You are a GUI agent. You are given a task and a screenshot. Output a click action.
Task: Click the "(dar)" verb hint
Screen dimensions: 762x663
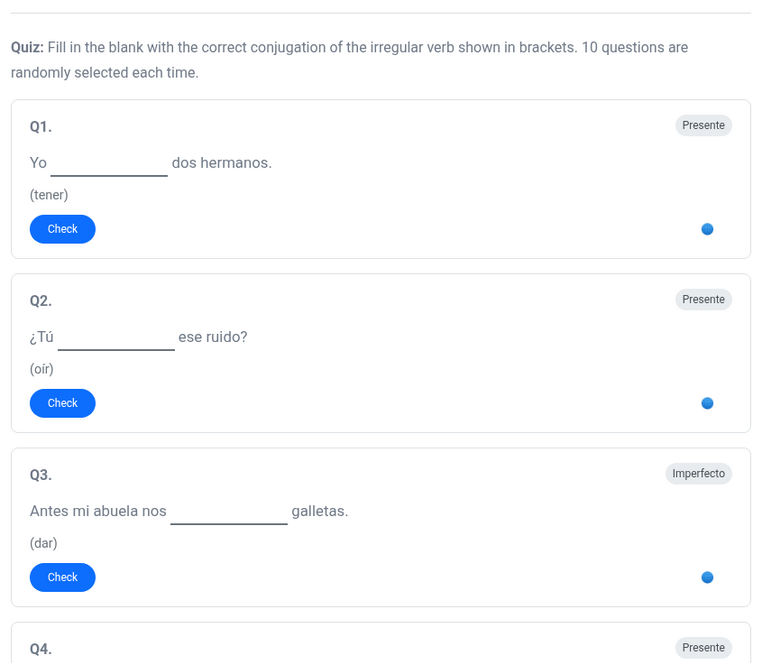pos(44,543)
